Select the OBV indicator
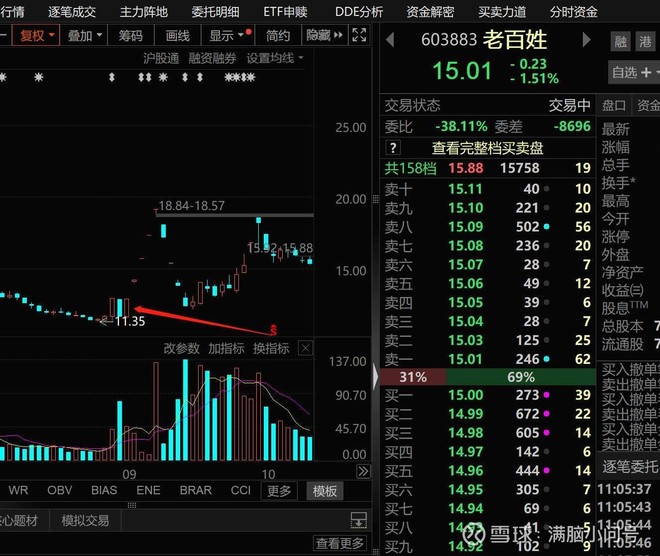The width and height of the screenshot is (660, 556). tap(59, 490)
